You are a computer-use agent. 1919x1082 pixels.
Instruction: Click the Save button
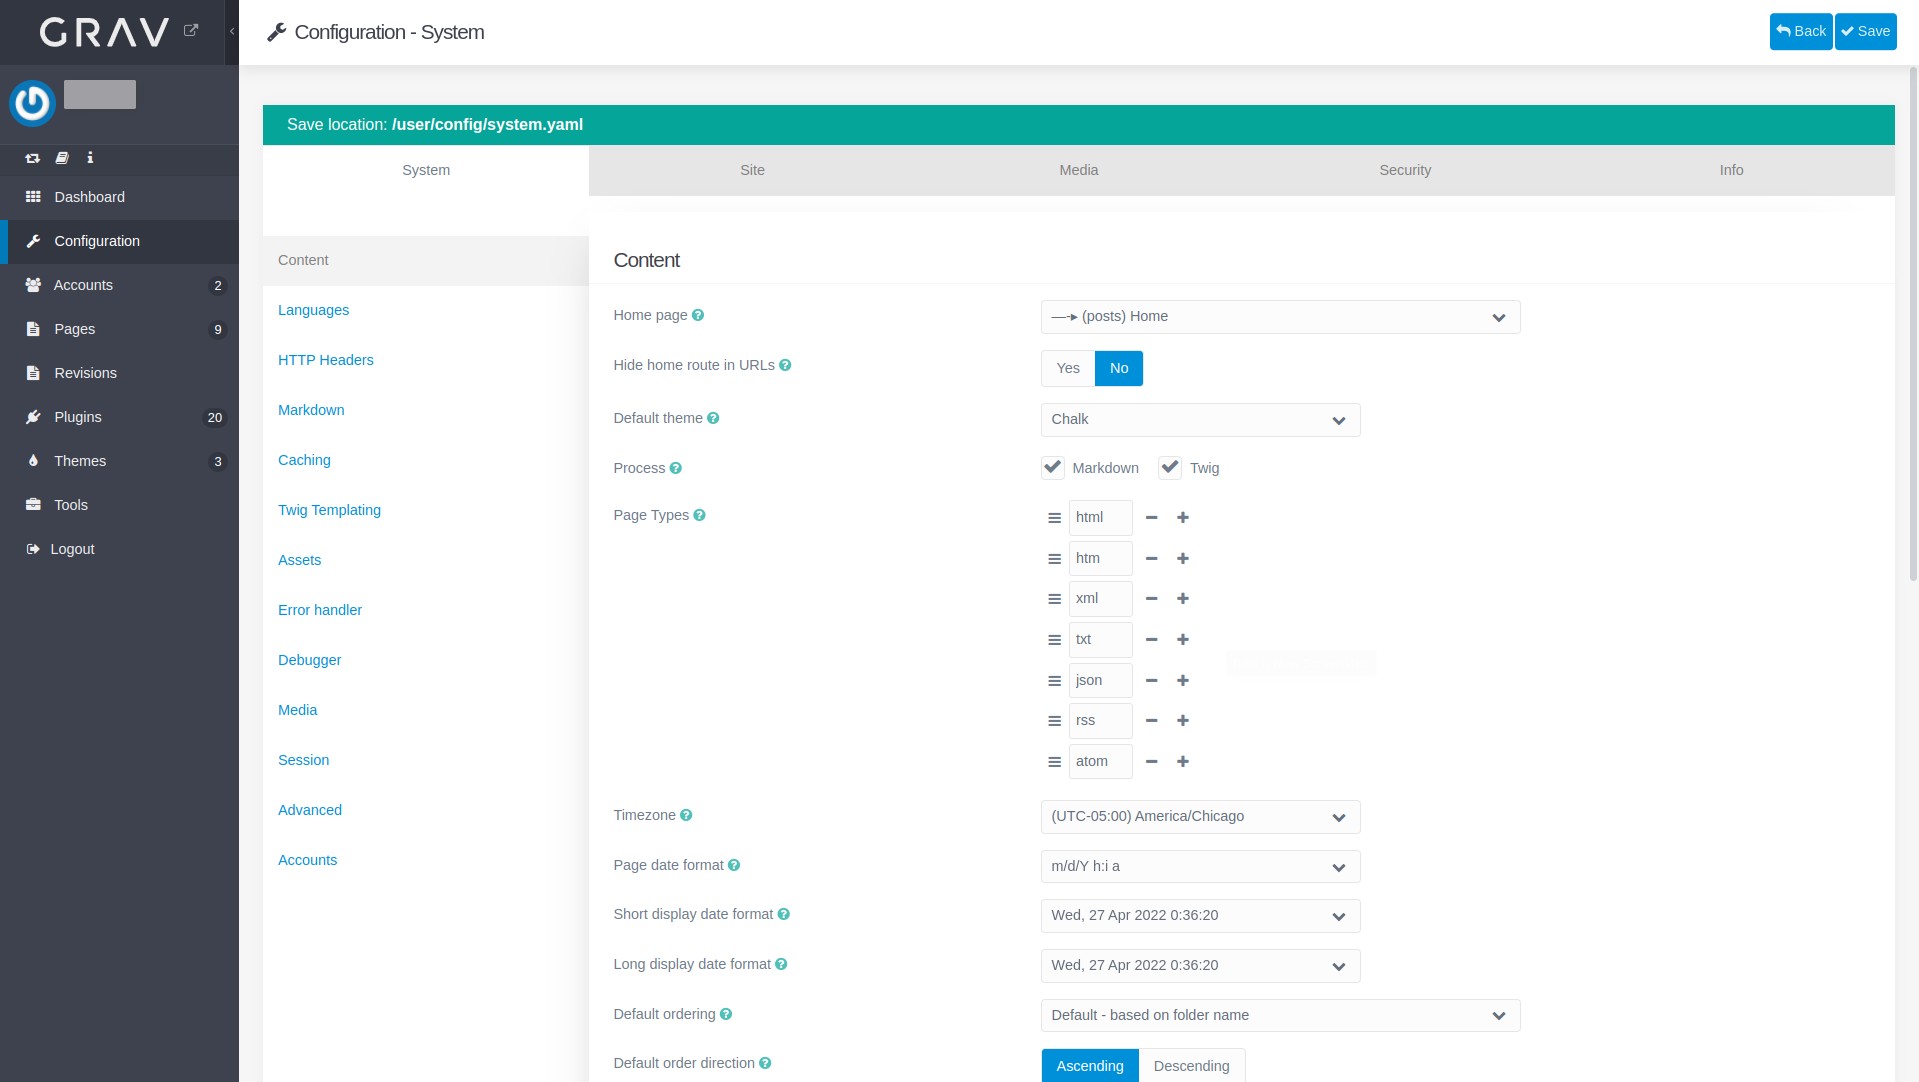[x=1866, y=32]
